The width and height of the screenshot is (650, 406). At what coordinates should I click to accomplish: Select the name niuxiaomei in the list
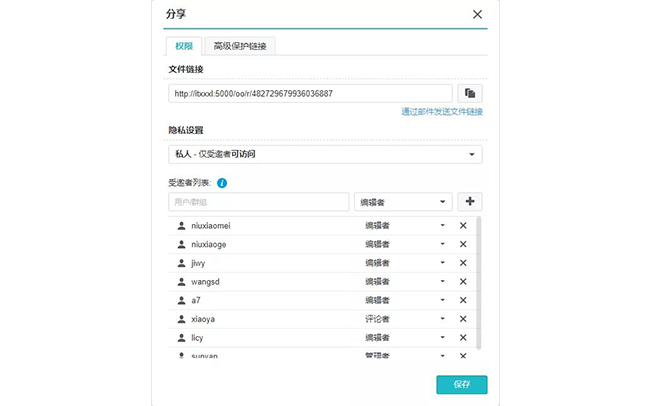(211, 226)
